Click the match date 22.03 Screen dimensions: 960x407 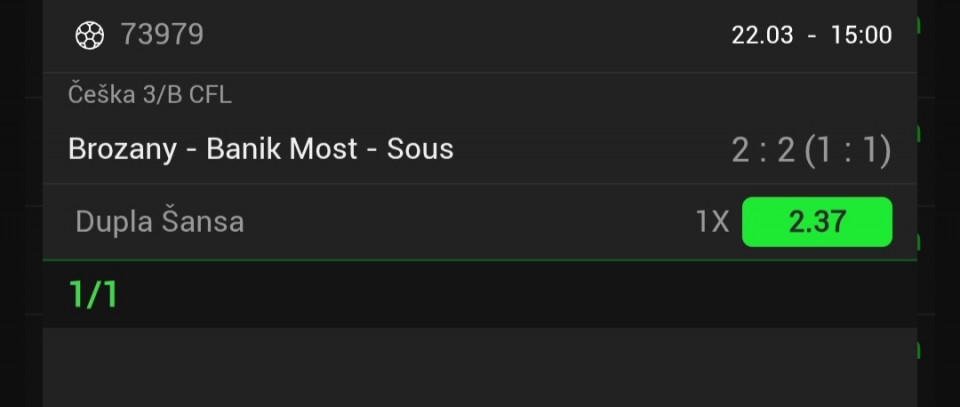click(x=762, y=36)
